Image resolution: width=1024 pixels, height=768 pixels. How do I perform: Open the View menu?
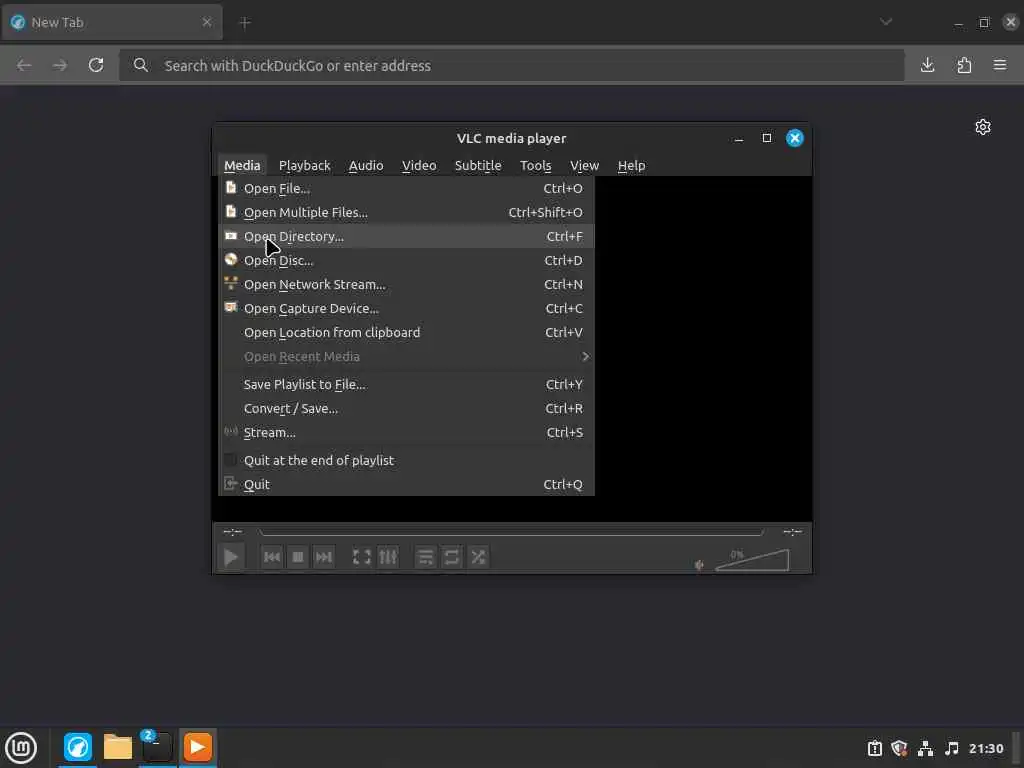[x=584, y=165]
